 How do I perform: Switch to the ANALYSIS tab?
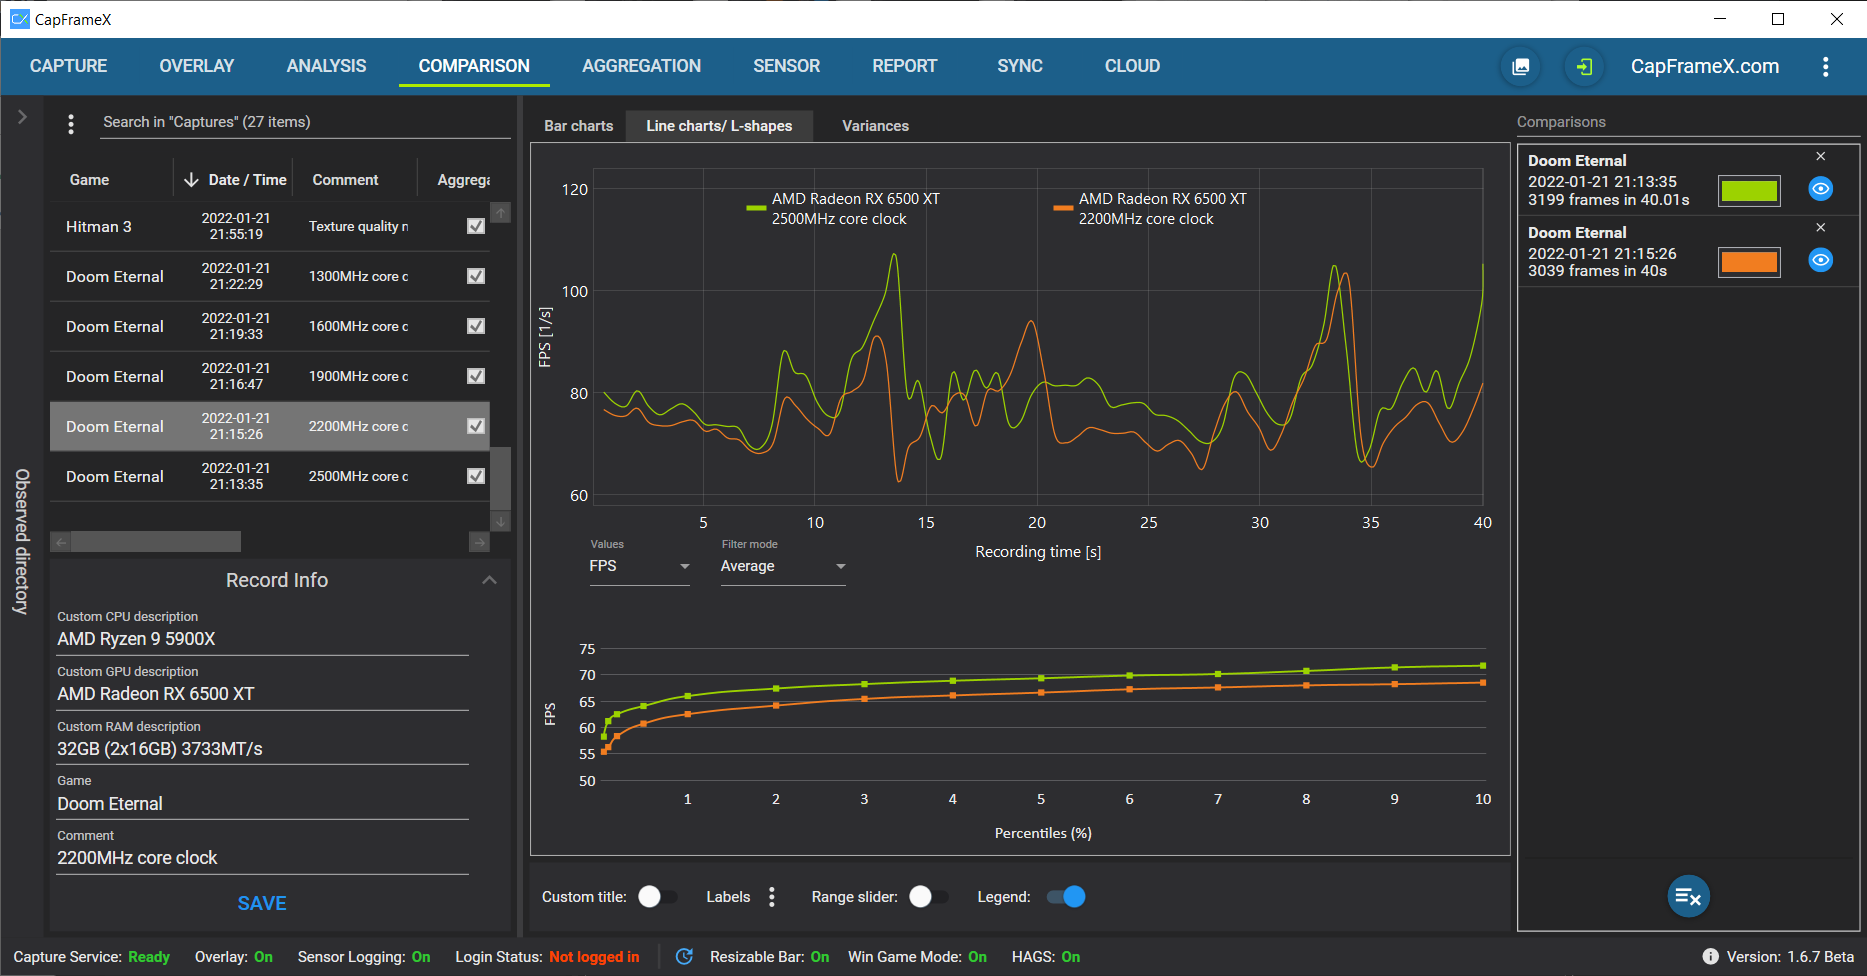point(326,66)
